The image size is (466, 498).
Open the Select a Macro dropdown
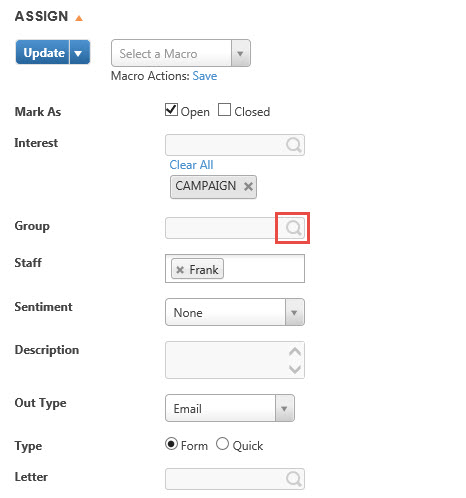click(181, 53)
